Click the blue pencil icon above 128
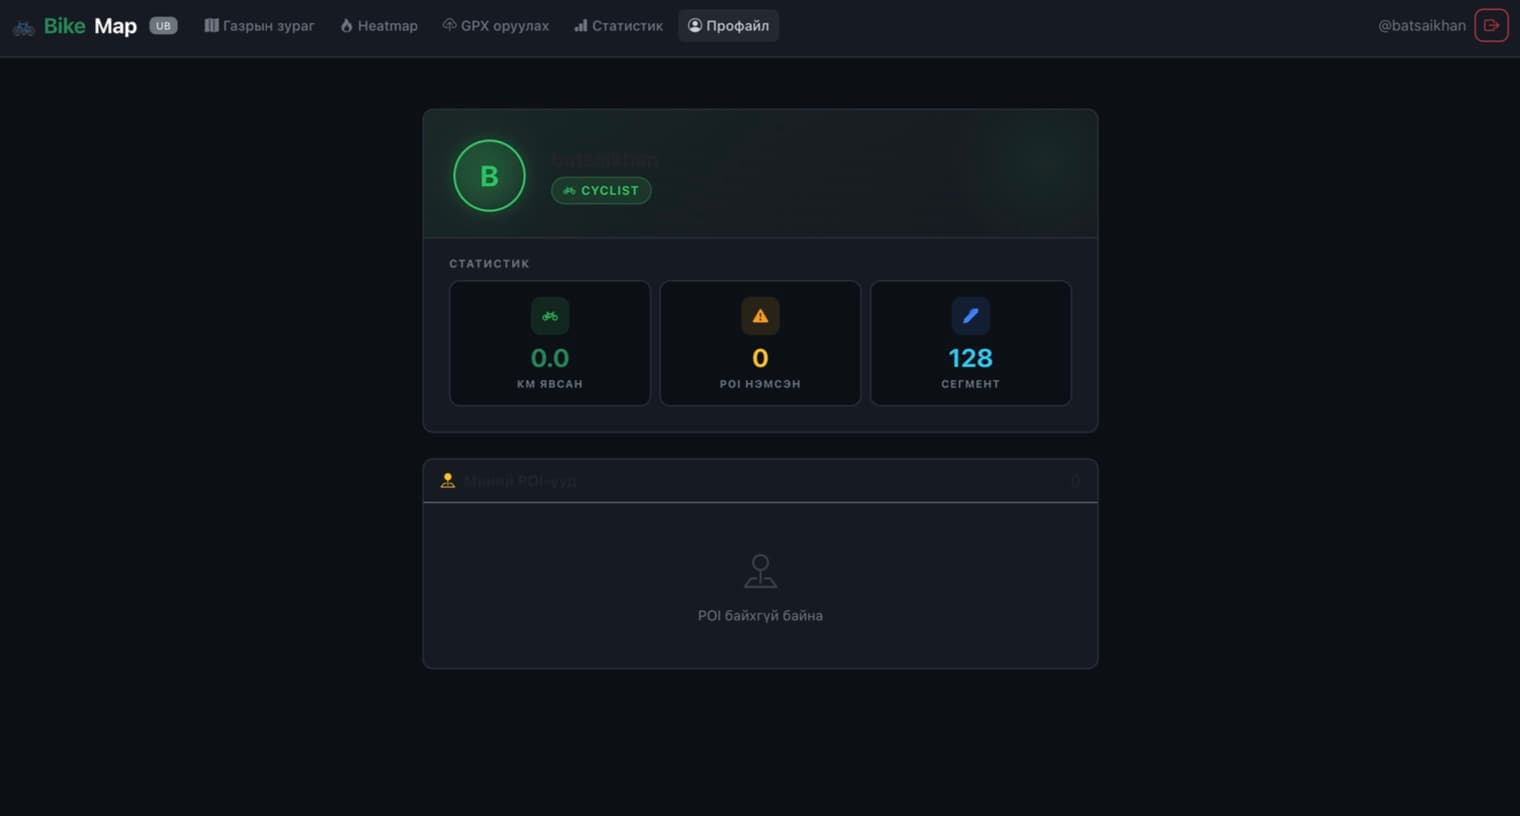The image size is (1520, 816). click(970, 316)
